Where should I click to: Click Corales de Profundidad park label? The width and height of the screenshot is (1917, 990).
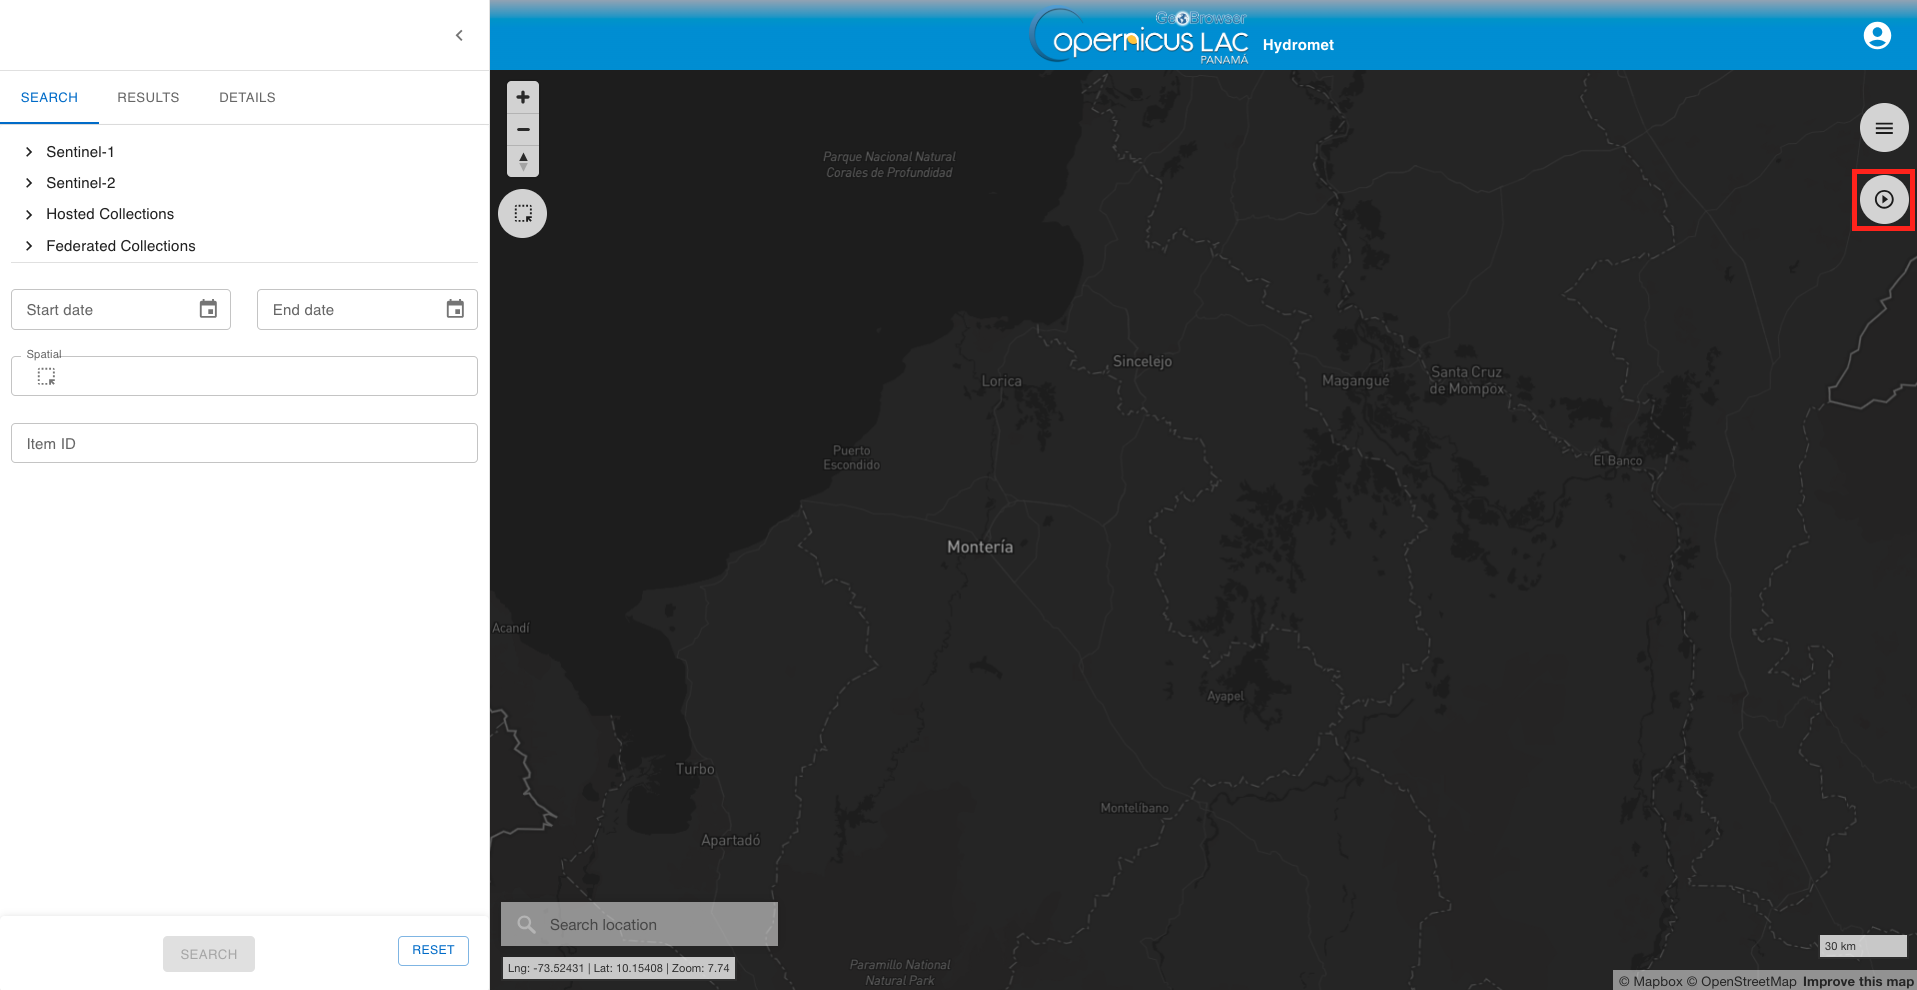click(x=889, y=165)
